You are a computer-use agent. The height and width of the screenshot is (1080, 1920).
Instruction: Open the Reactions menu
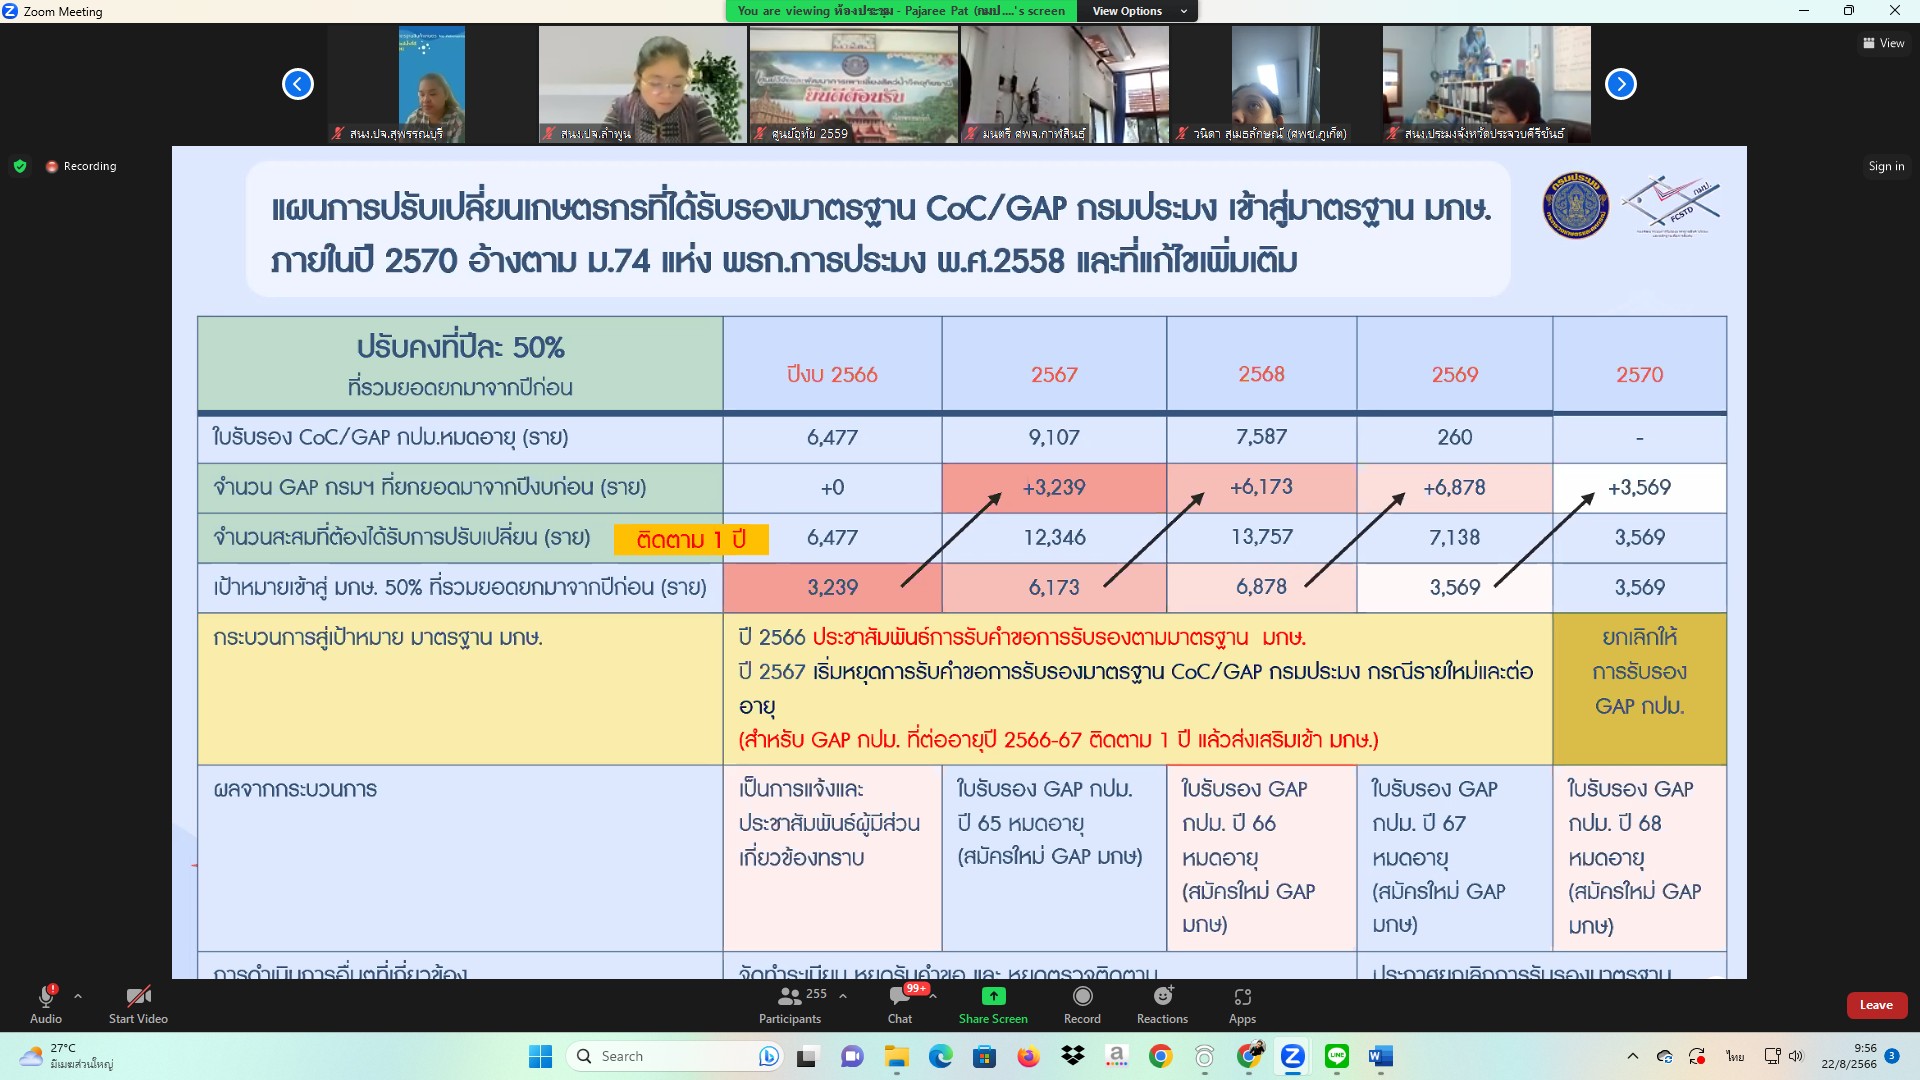1162,1004
